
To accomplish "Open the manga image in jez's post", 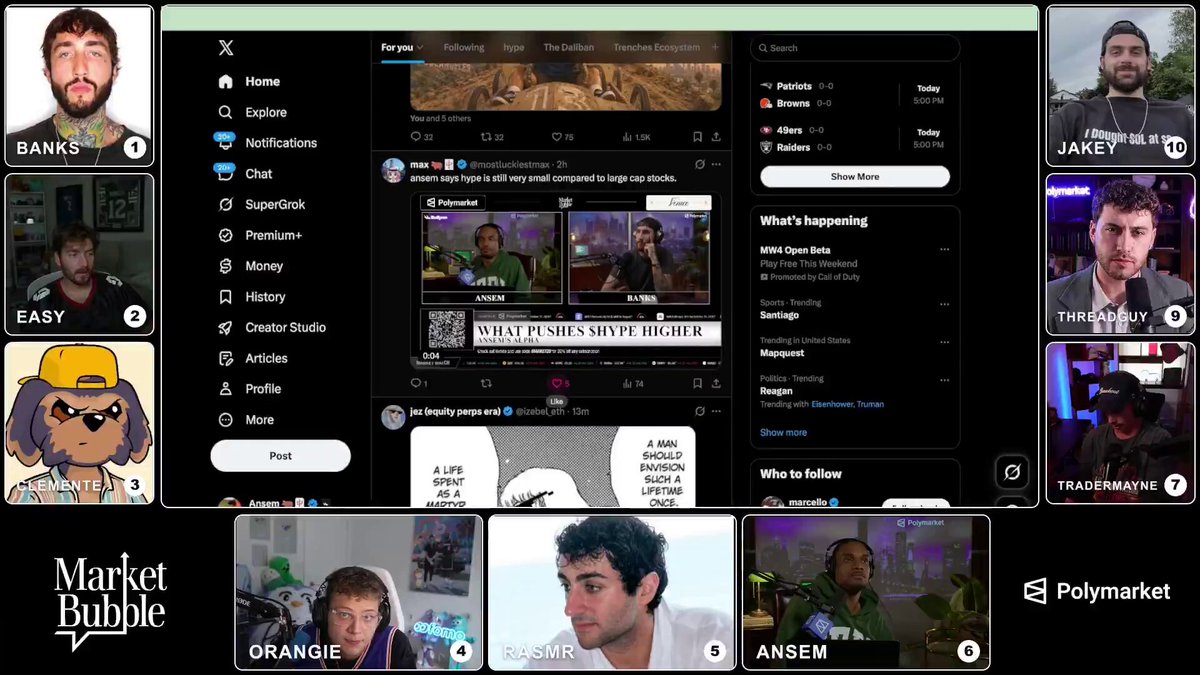I will pyautogui.click(x=552, y=466).
